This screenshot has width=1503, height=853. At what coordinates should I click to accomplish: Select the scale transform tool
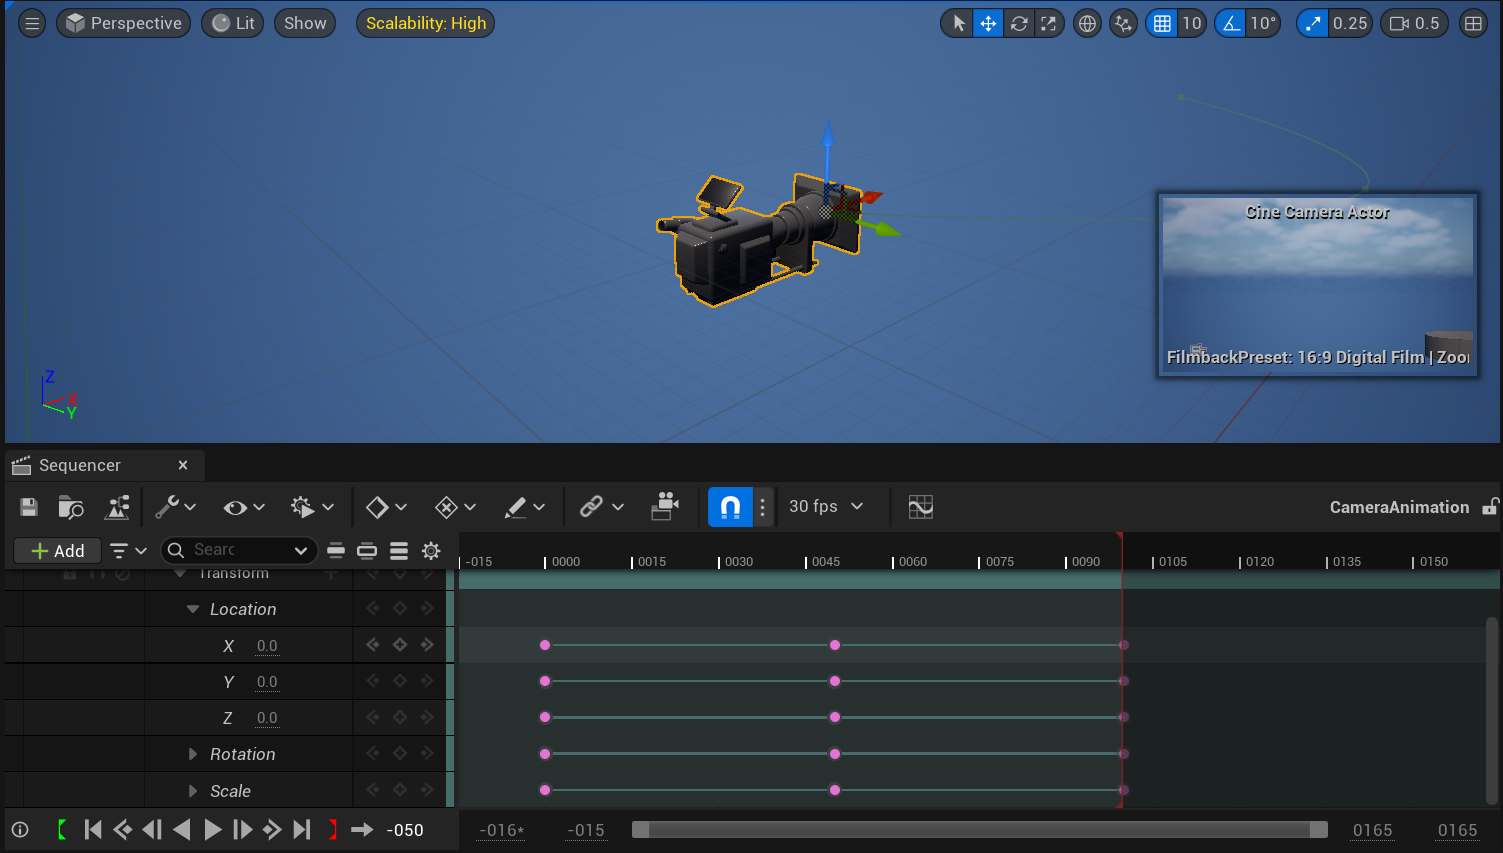[1048, 23]
